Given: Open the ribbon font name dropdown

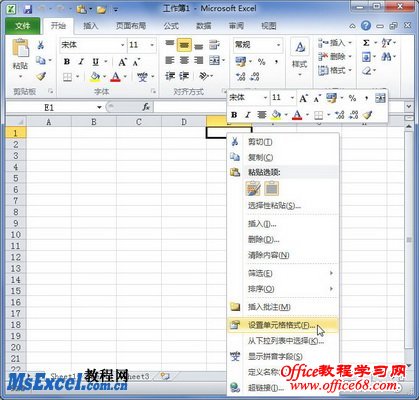Looking at the screenshot, I should (122, 45).
